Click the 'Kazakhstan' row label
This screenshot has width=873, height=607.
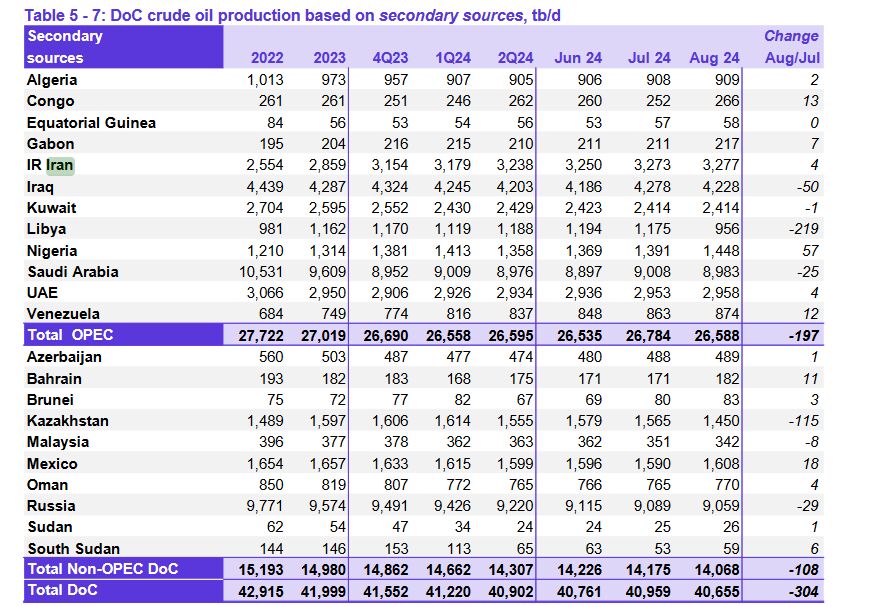68,421
